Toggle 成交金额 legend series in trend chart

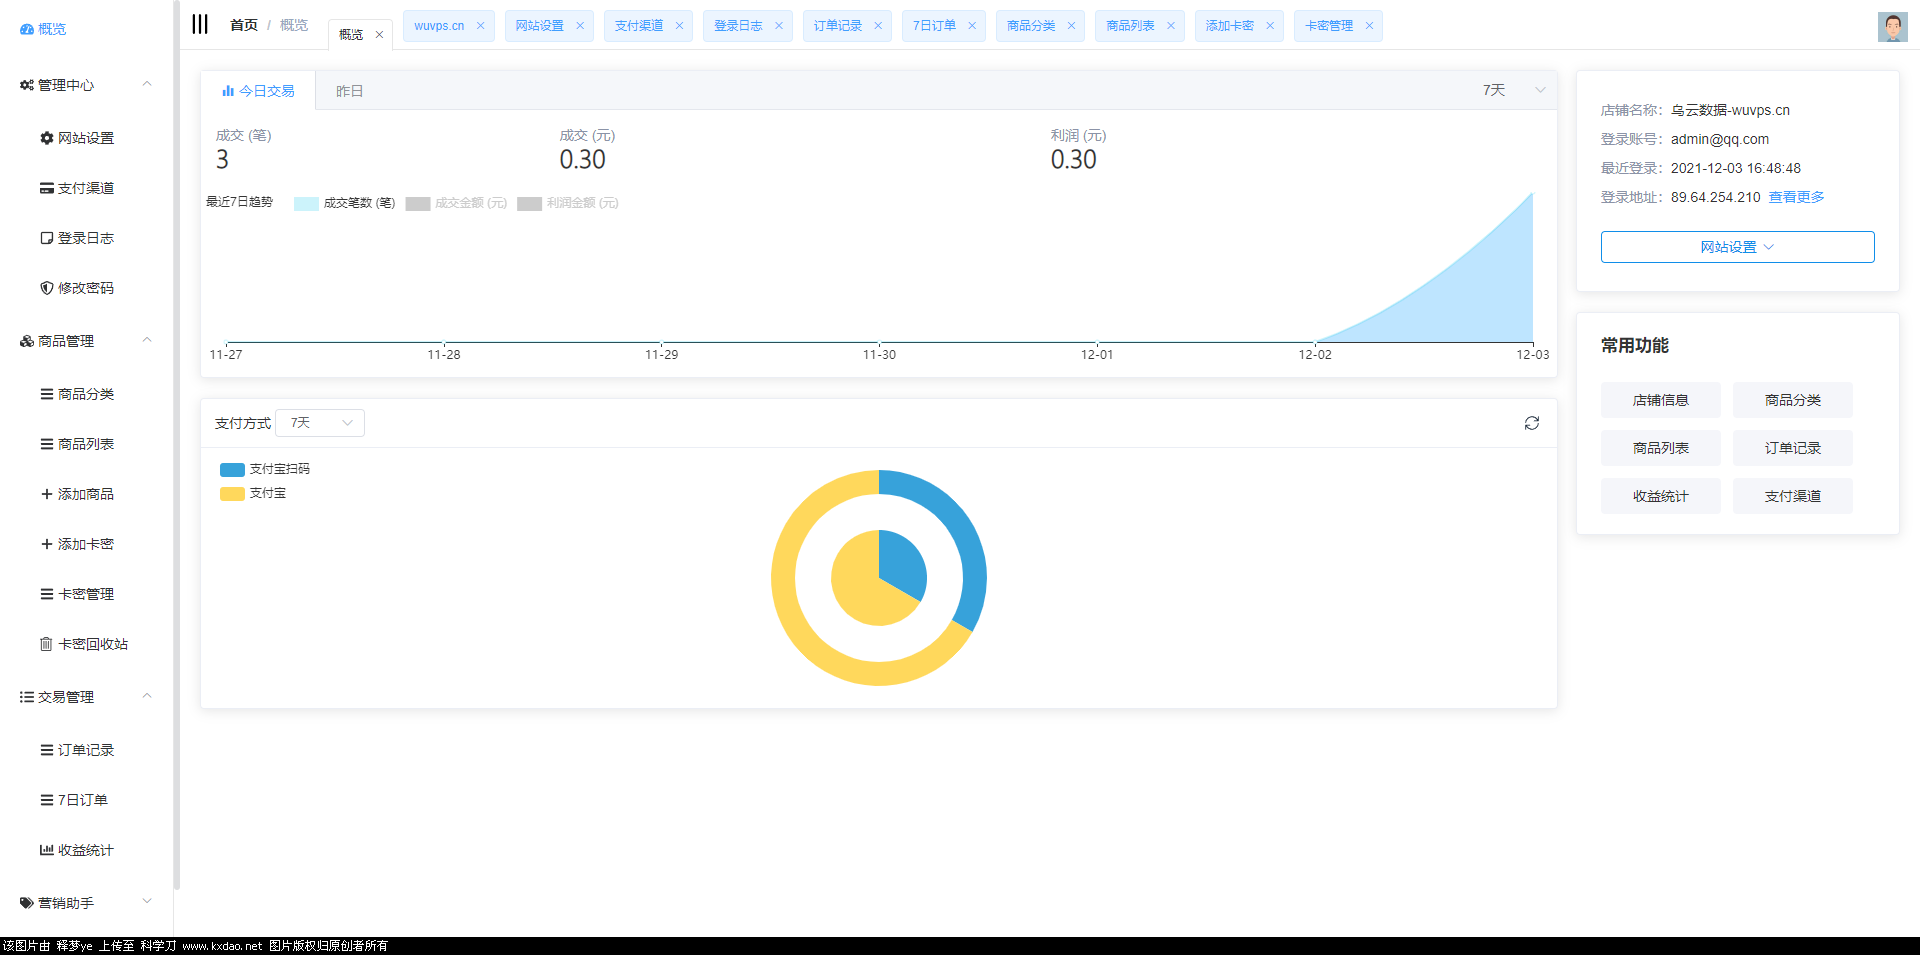click(x=457, y=203)
